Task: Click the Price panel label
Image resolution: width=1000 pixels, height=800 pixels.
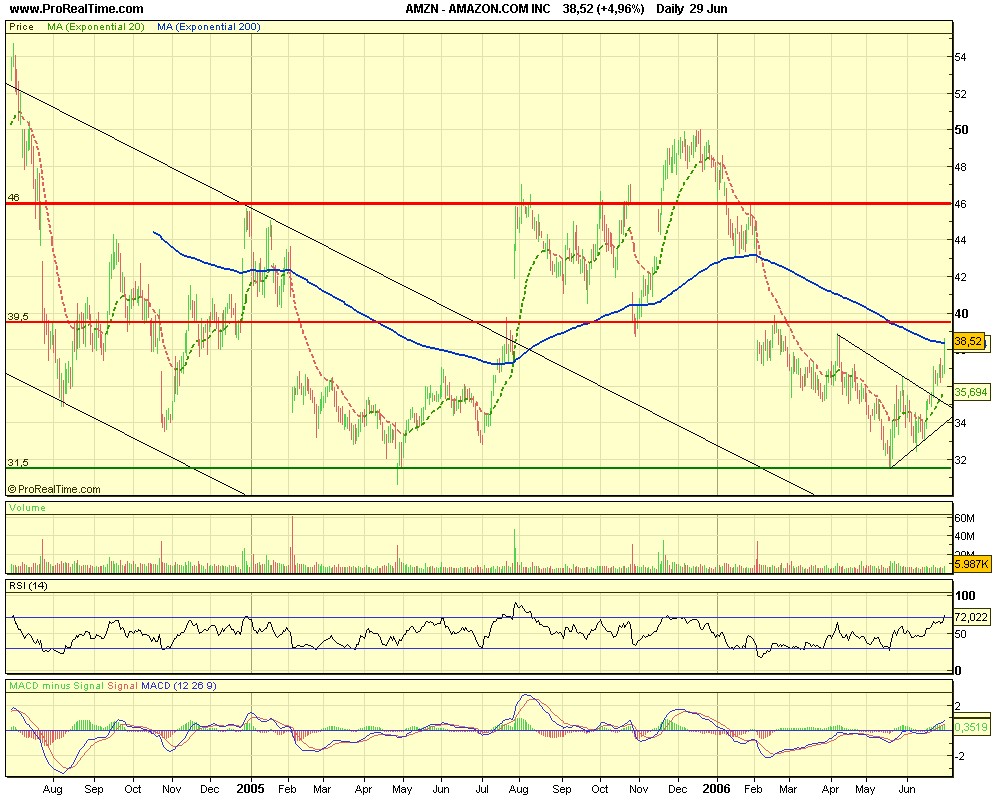Action: click(21, 27)
